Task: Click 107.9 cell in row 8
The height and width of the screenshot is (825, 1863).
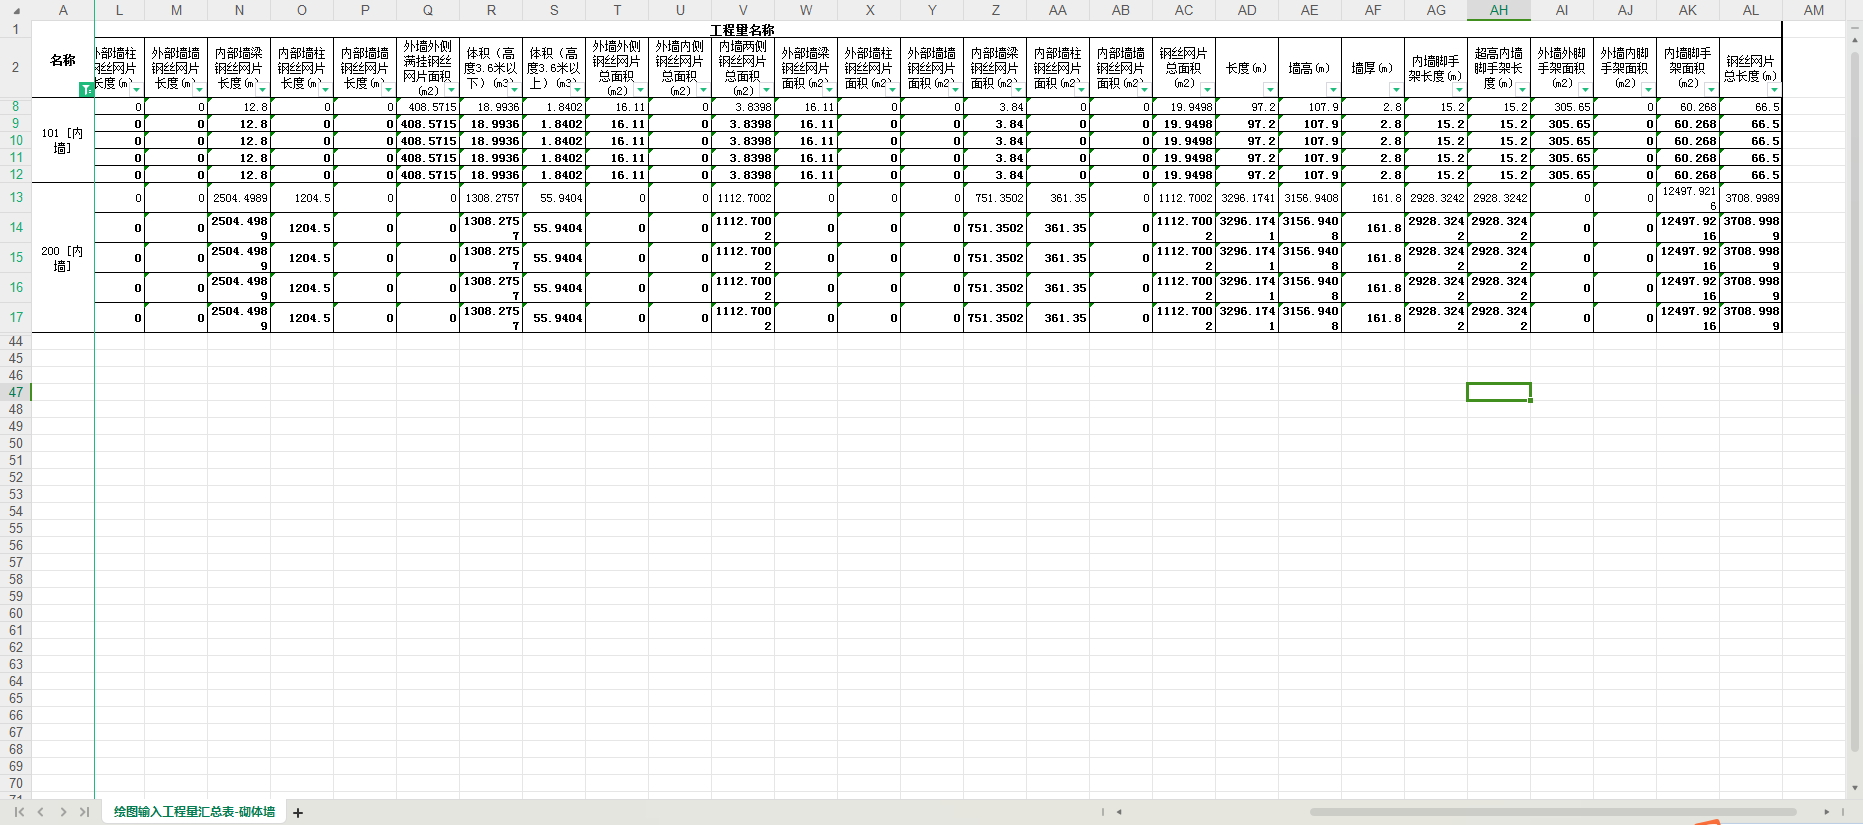Action: coord(1310,107)
